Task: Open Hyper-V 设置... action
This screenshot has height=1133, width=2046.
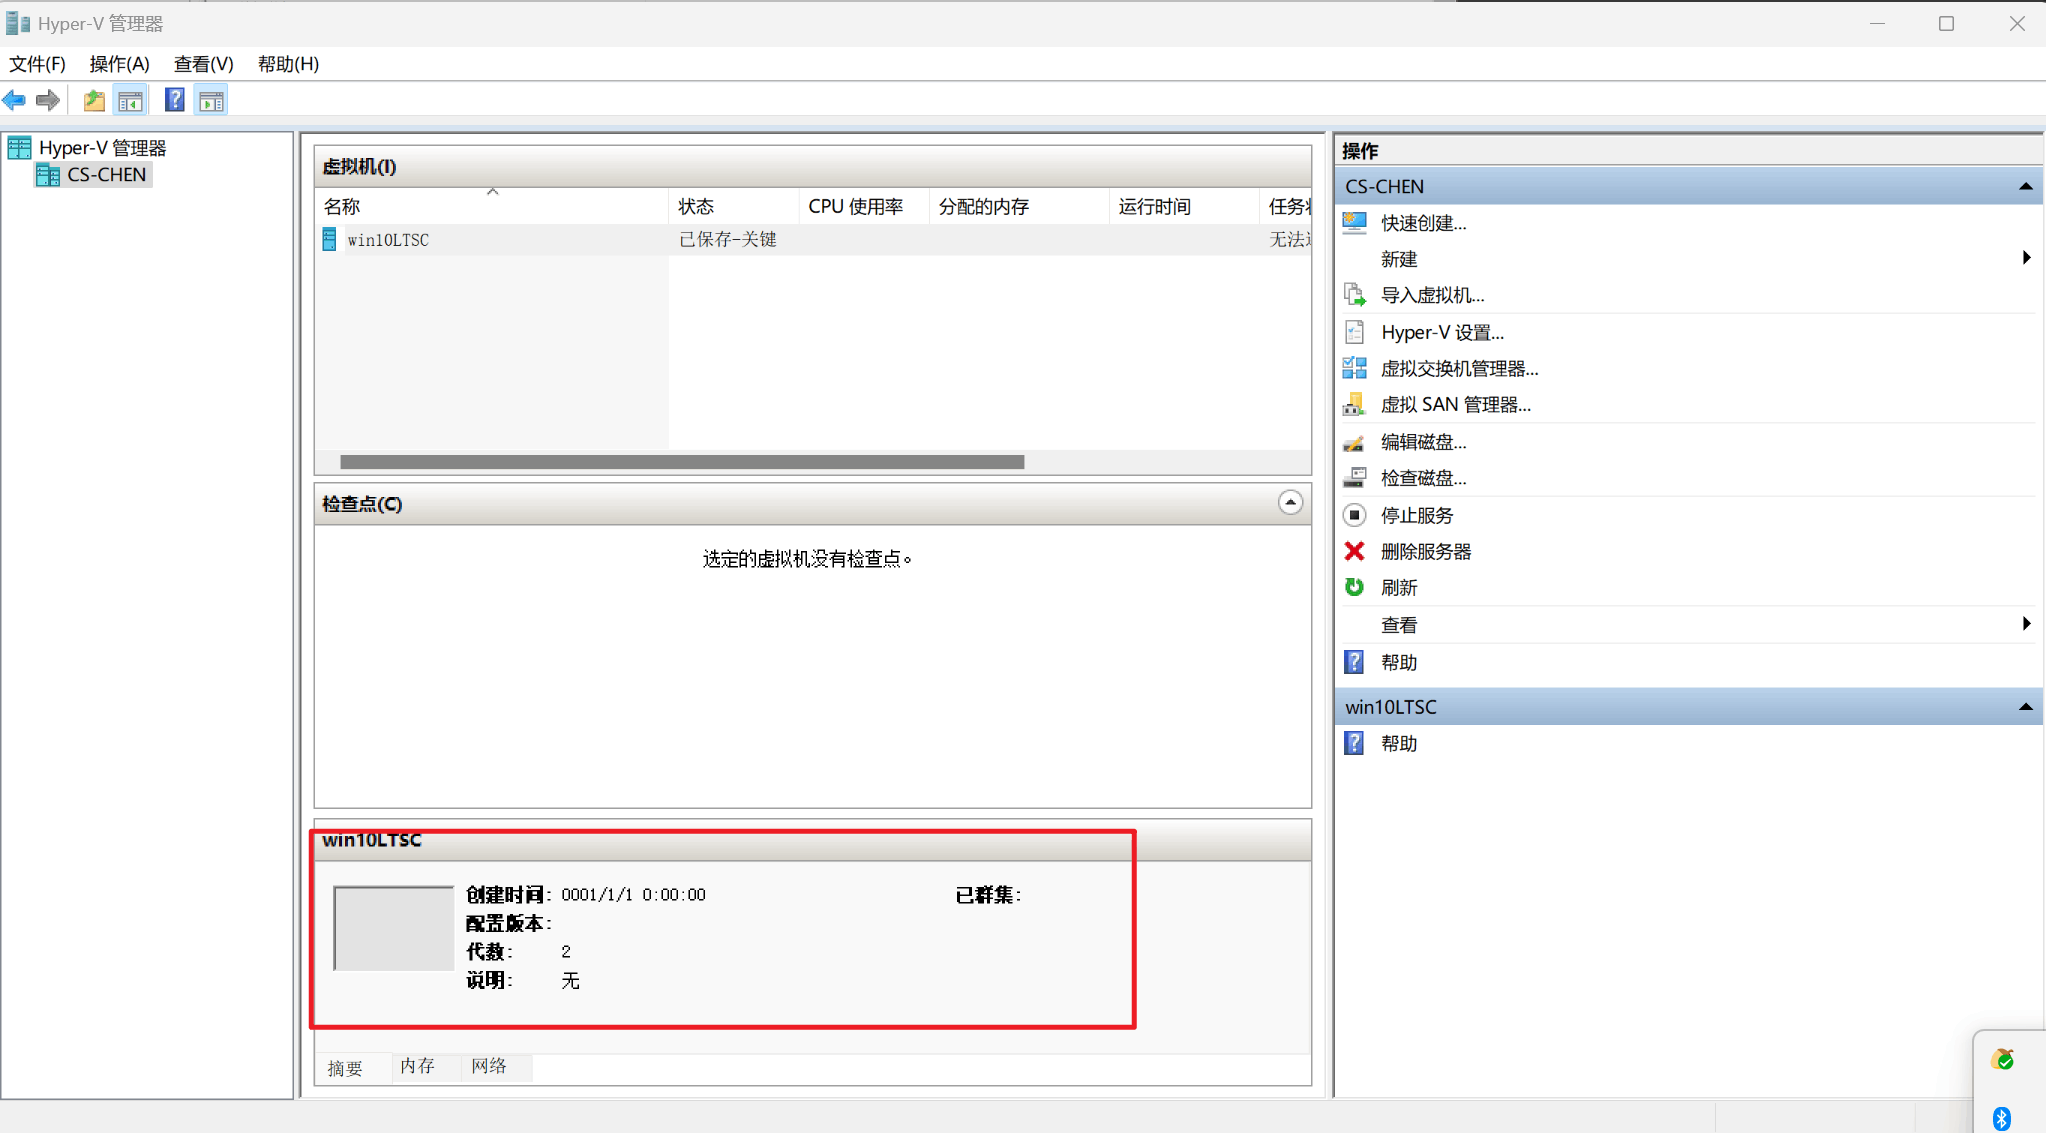Action: click(1442, 332)
